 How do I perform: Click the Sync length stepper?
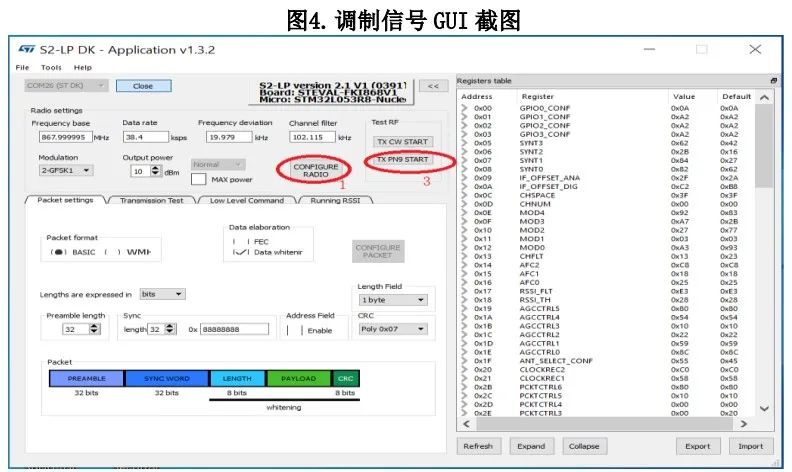click(x=170, y=329)
